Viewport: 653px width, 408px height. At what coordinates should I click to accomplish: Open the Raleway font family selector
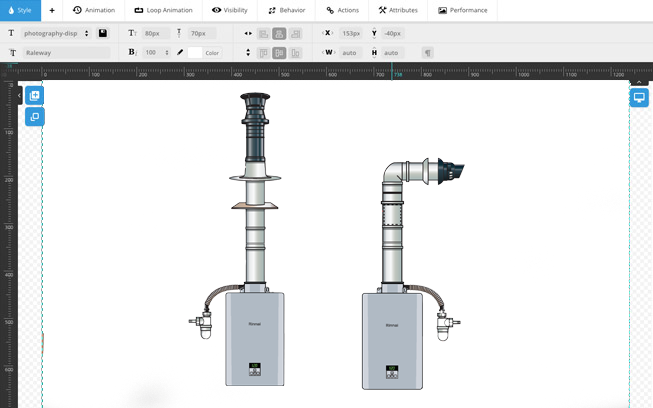coord(66,52)
